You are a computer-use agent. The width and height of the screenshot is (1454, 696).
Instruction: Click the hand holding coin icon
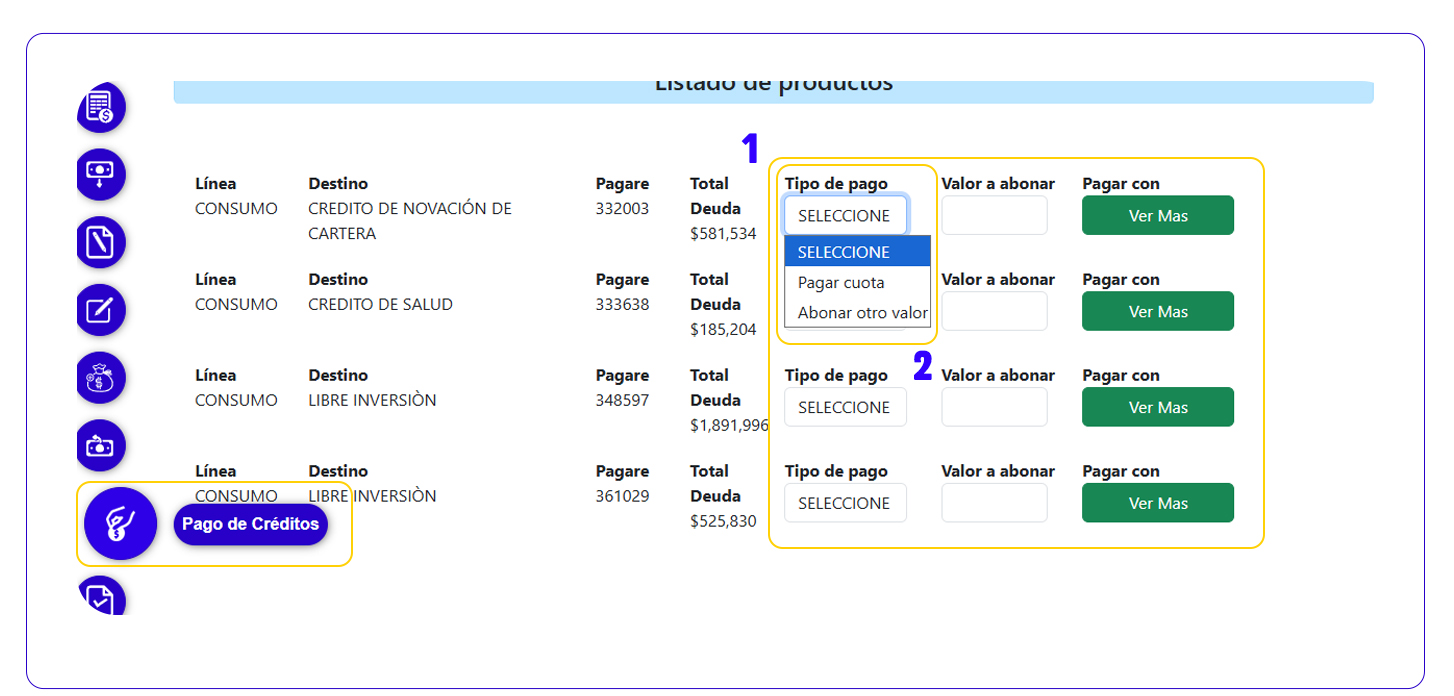[x=120, y=523]
